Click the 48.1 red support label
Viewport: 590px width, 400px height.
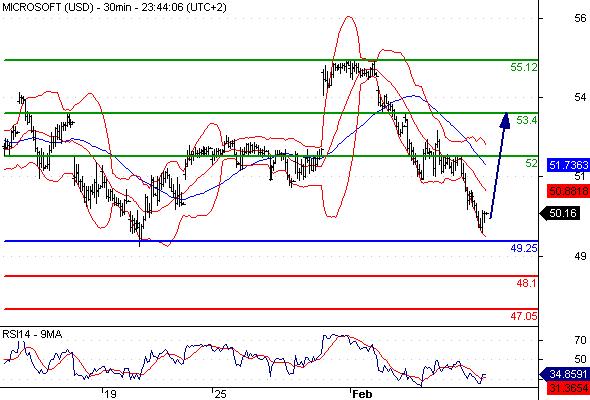527,283
